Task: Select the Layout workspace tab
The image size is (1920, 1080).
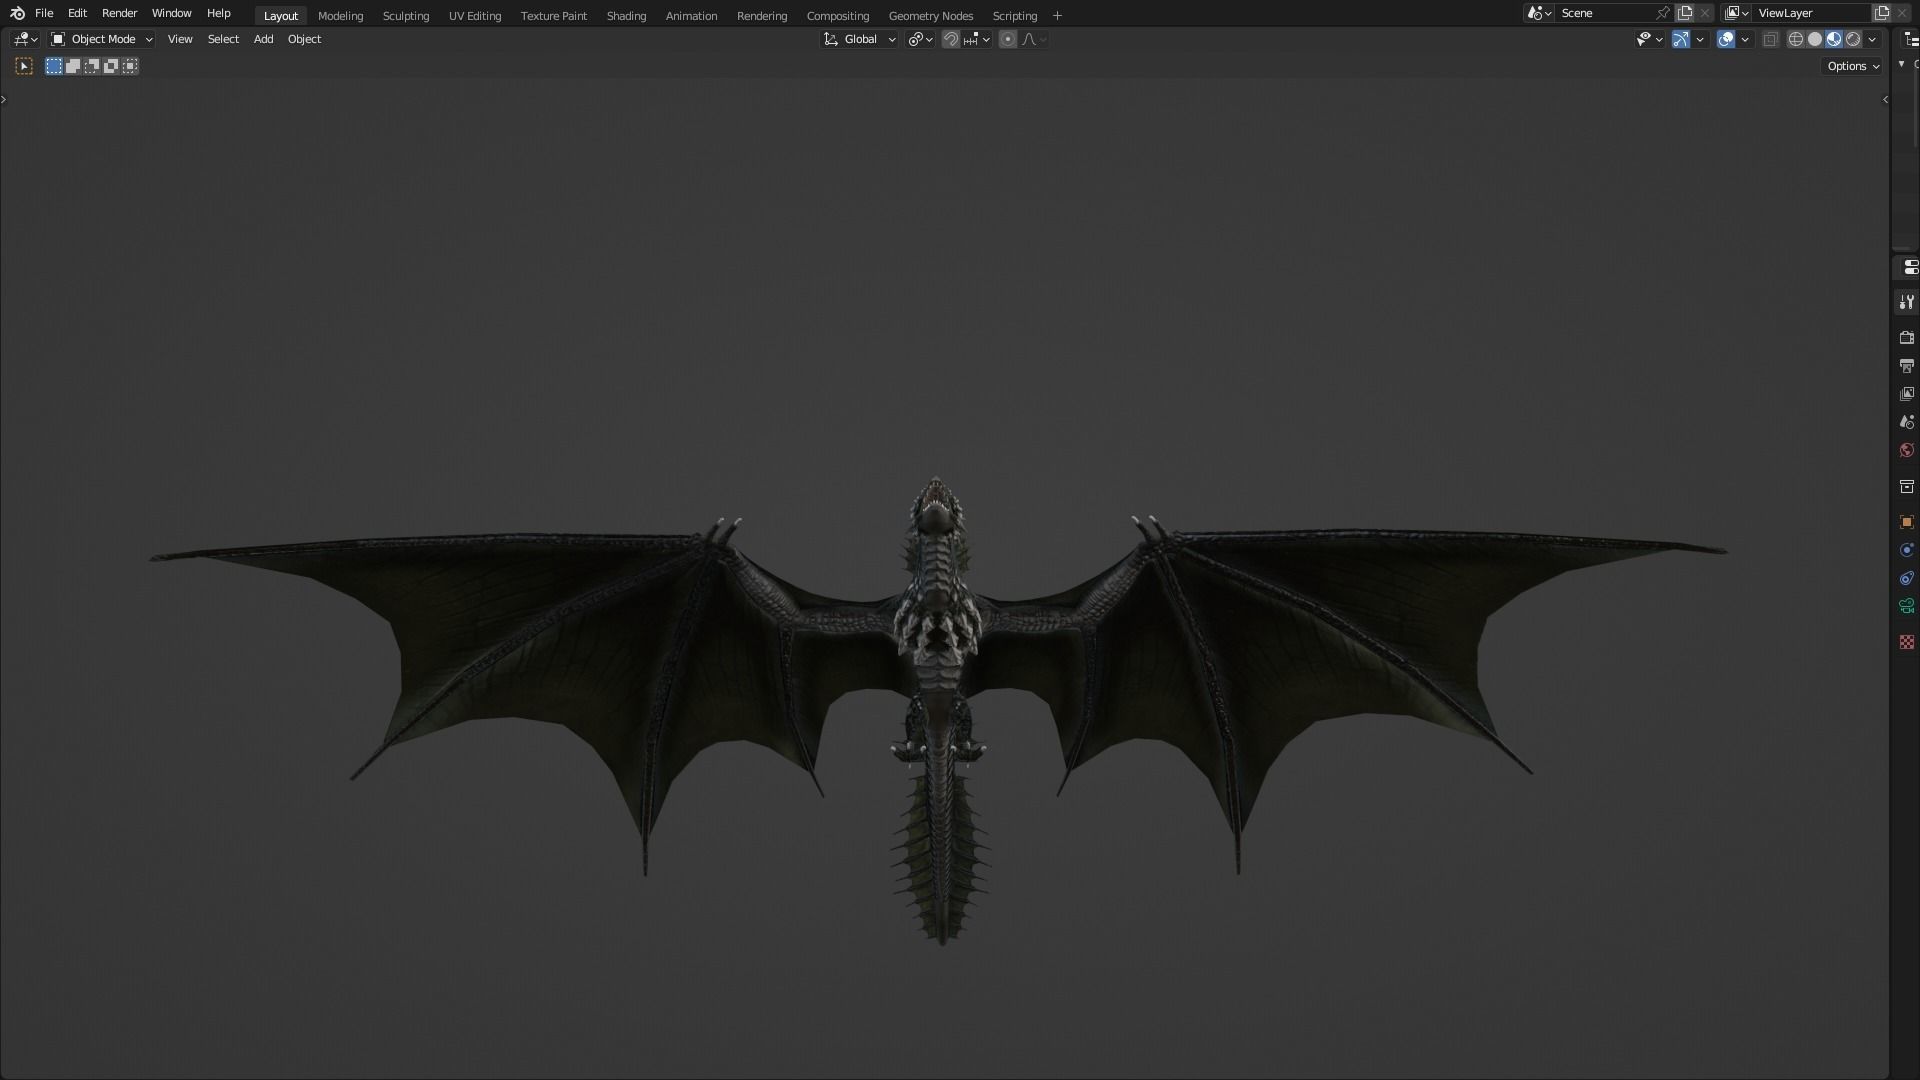Action: 280,16
